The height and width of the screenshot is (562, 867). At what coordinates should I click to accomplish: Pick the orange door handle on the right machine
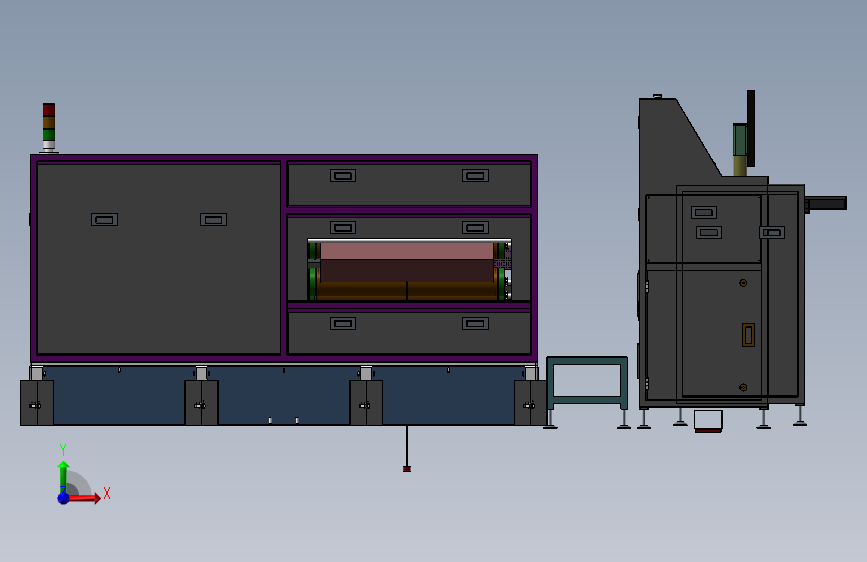pos(748,335)
